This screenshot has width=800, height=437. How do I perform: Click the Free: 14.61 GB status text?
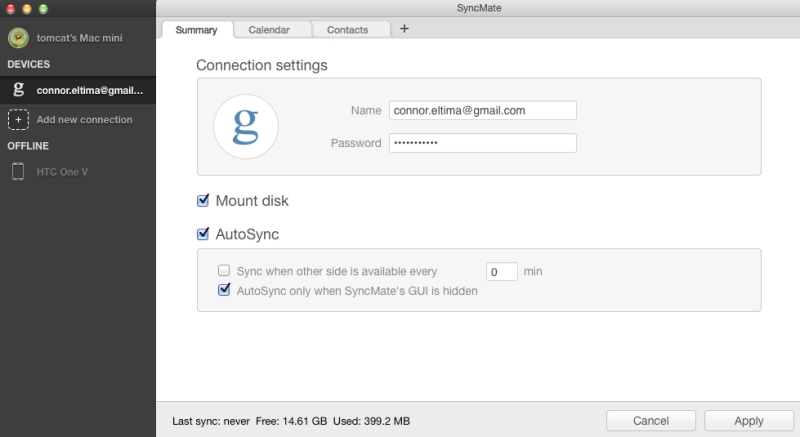point(291,421)
